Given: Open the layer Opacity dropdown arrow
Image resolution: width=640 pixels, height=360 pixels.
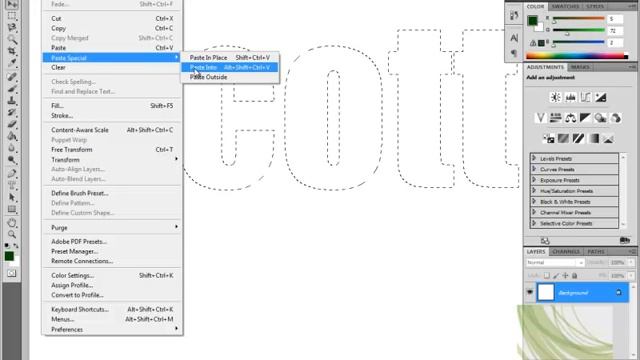Looking at the screenshot, I should [x=631, y=262].
